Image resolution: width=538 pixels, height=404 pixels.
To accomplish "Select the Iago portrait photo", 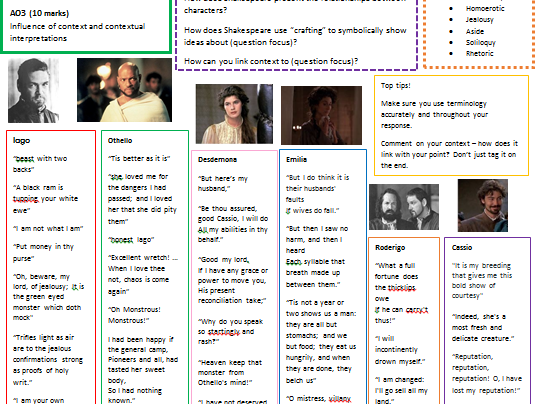I will [x=33, y=90].
